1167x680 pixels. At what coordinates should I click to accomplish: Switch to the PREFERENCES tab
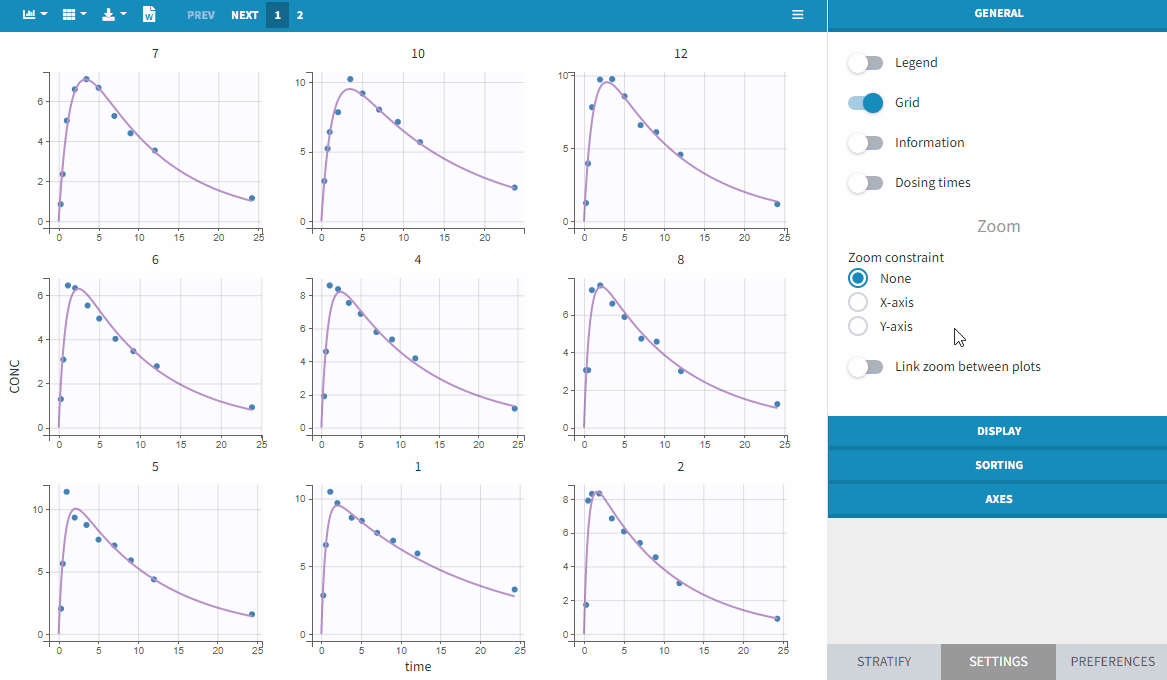pyautogui.click(x=1112, y=661)
